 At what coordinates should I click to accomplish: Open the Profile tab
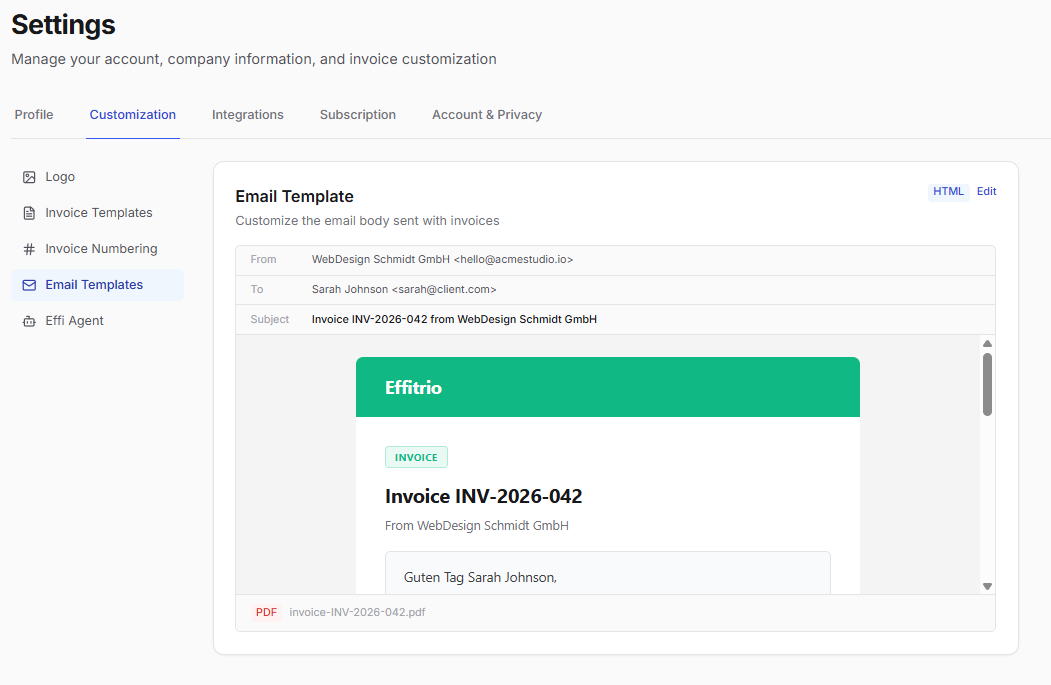click(34, 115)
